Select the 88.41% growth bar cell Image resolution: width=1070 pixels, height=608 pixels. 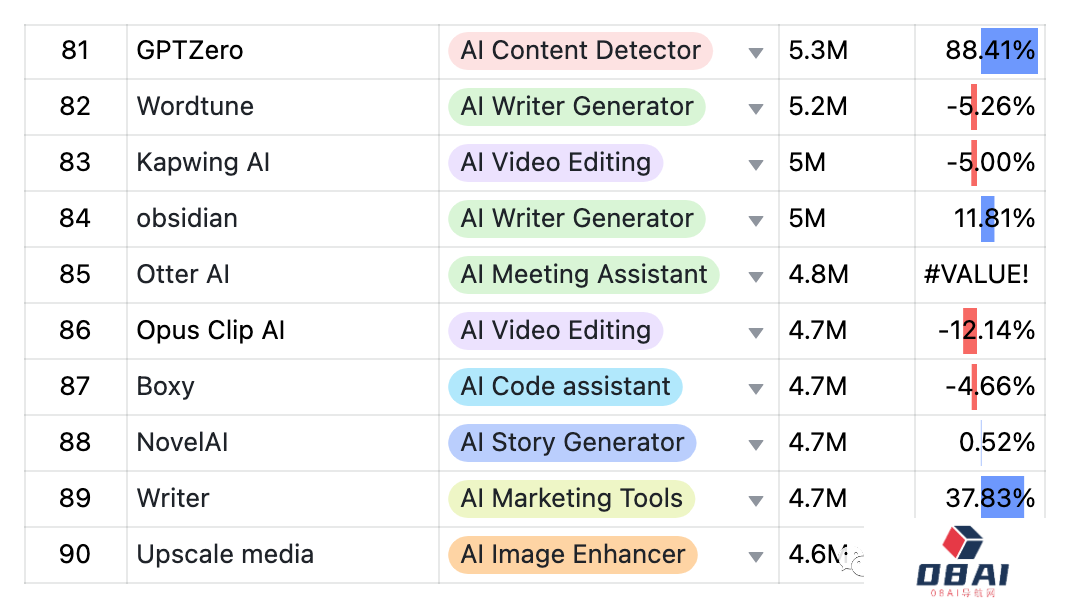(980, 52)
